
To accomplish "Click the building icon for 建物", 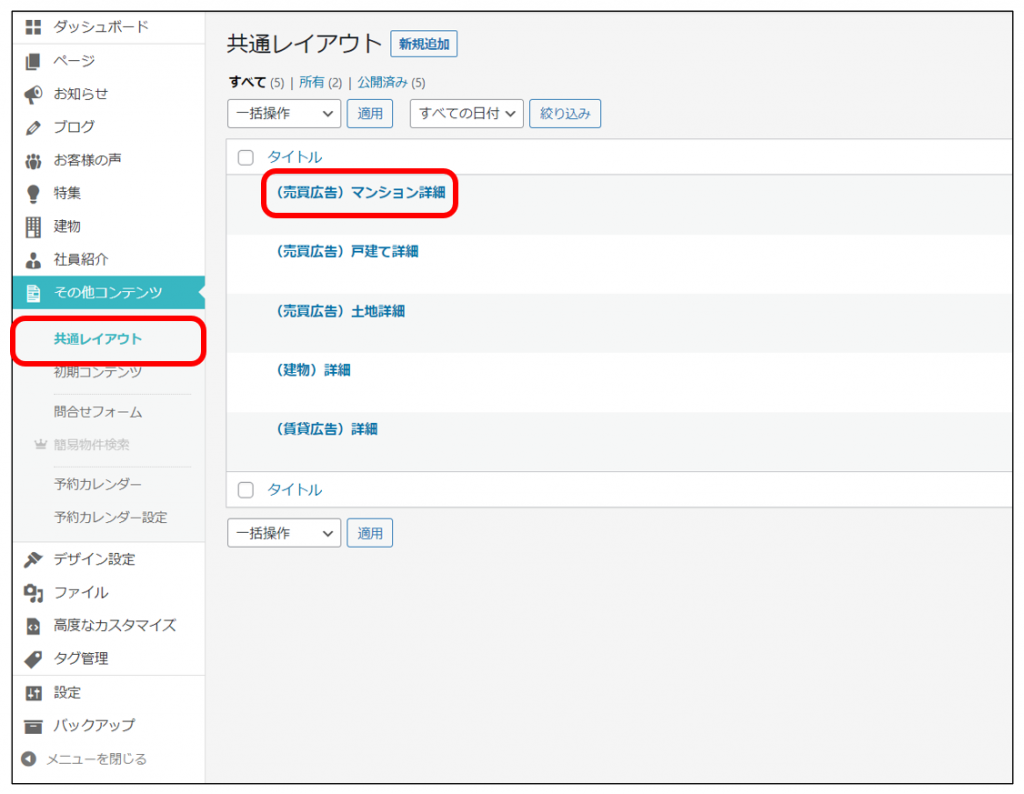I will tap(33, 226).
